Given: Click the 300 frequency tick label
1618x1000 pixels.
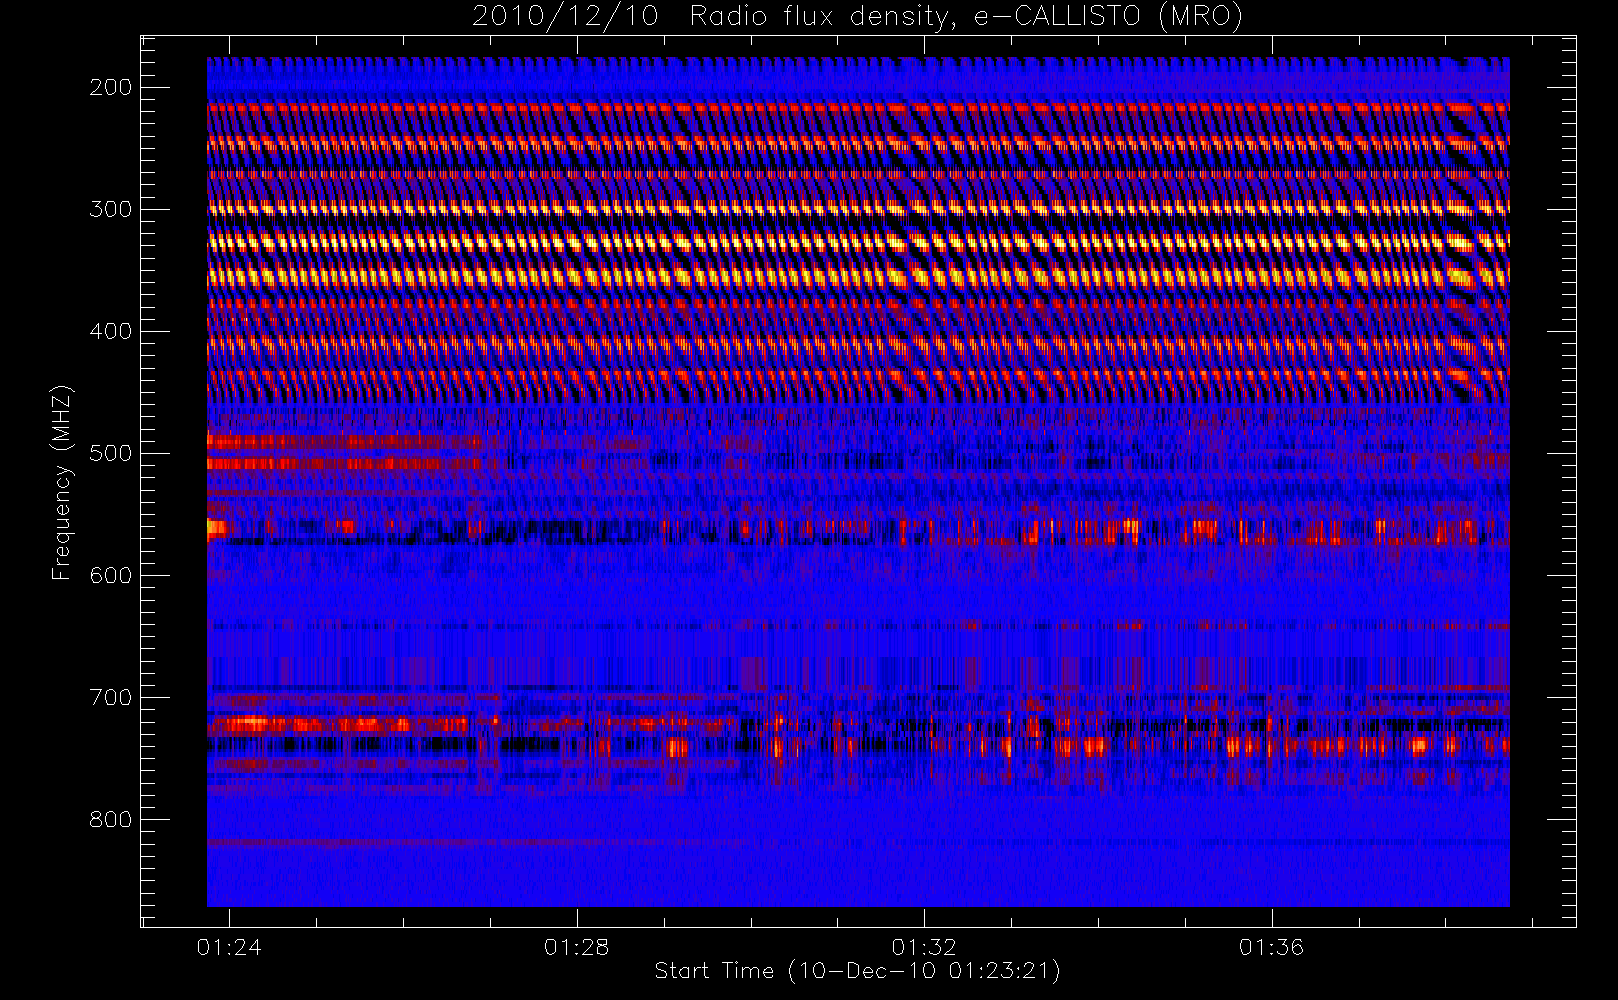Looking at the screenshot, I should 111,209.
